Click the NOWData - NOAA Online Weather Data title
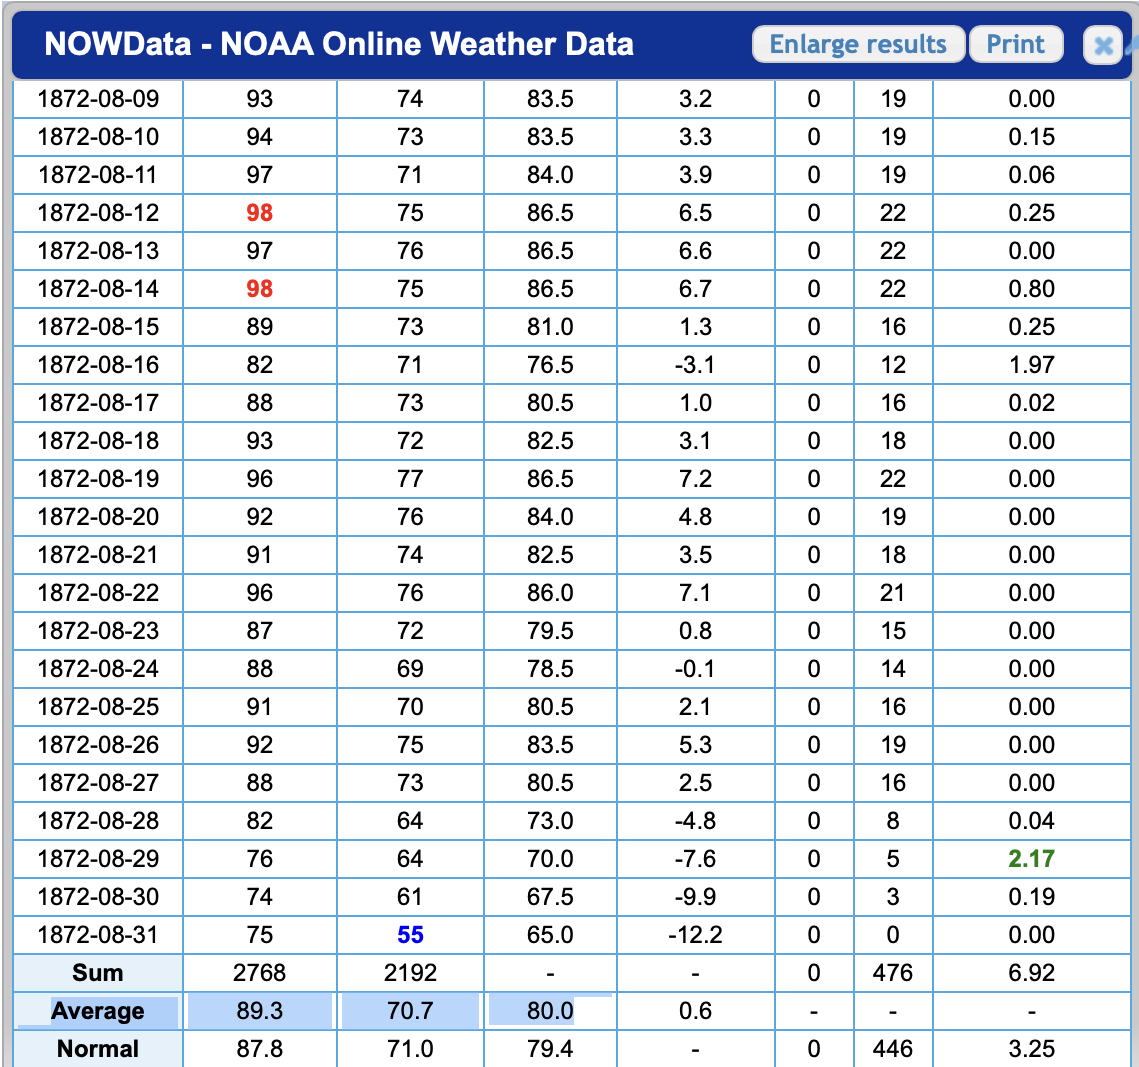 339,44
